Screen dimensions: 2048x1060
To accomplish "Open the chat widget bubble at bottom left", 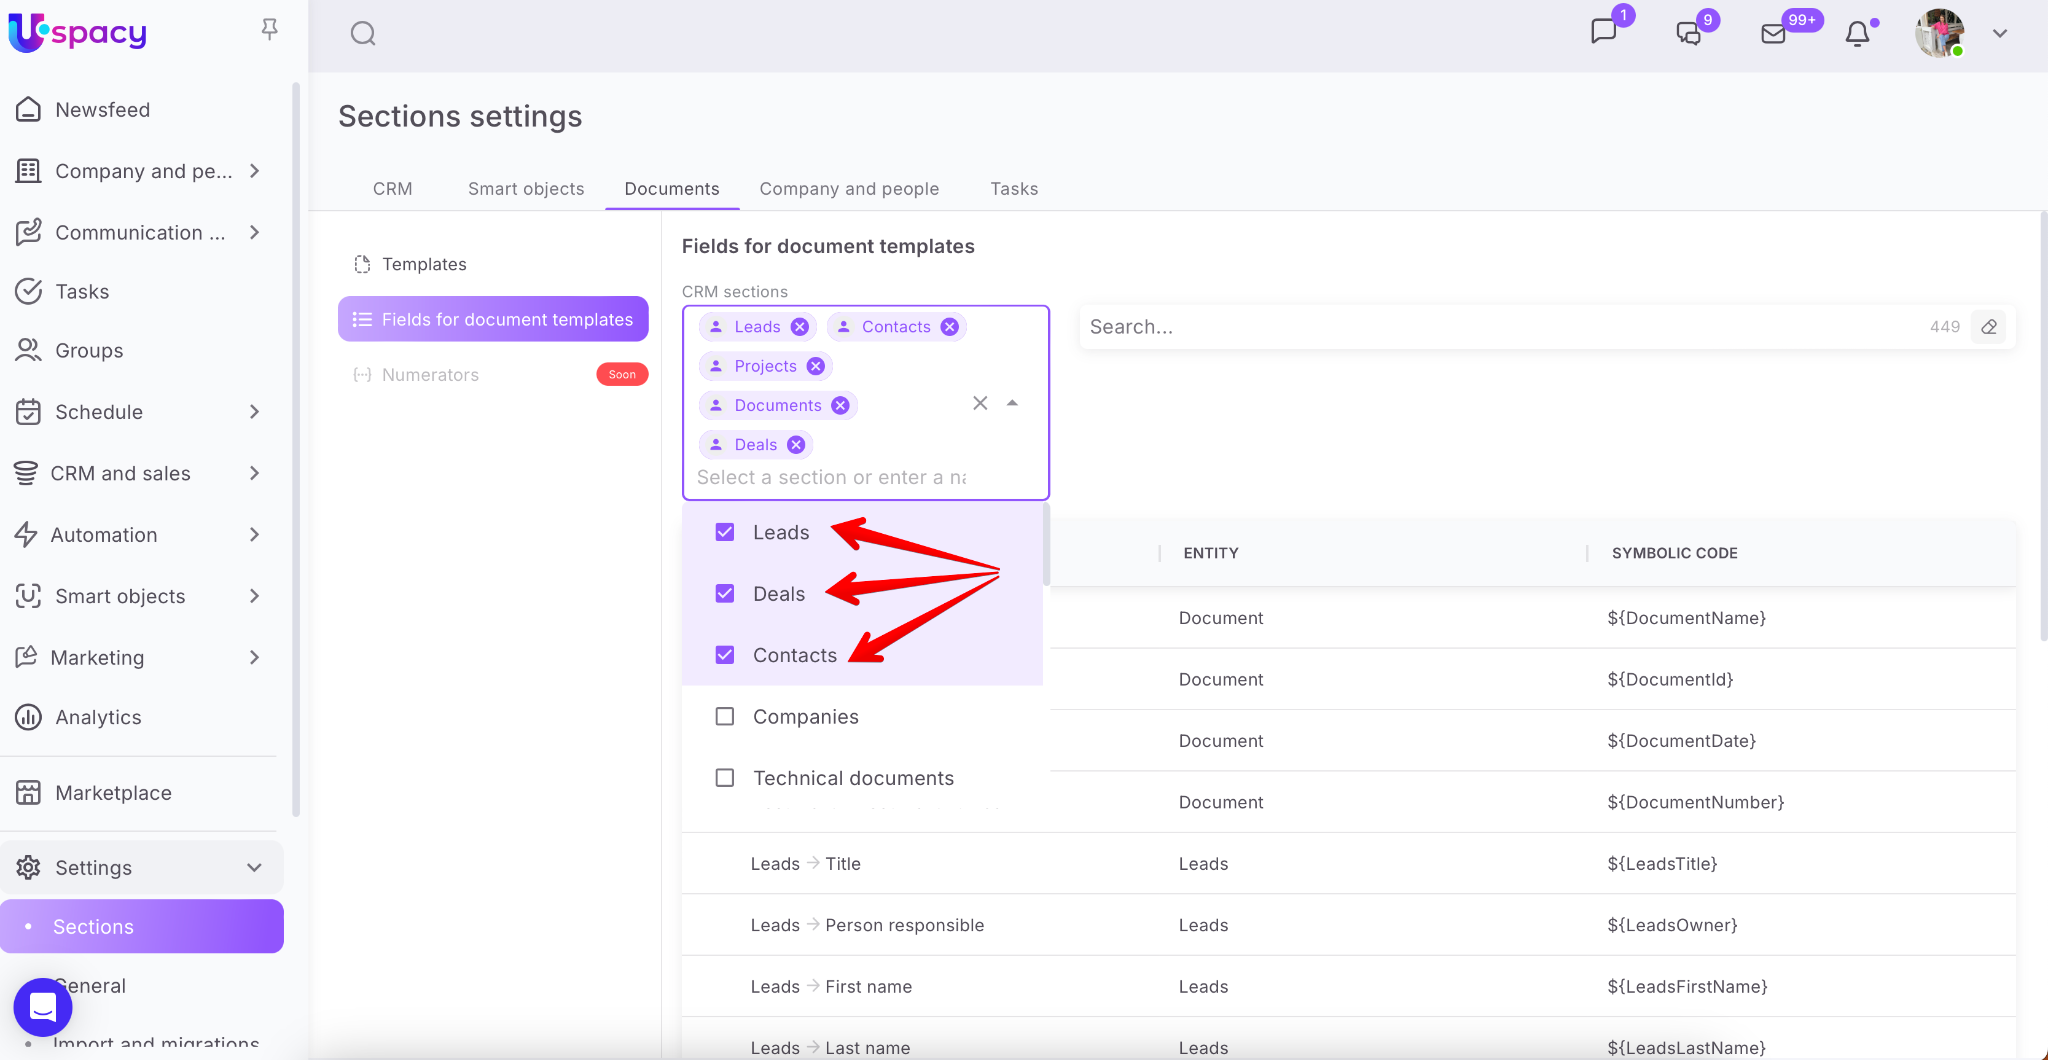I will (x=42, y=1007).
